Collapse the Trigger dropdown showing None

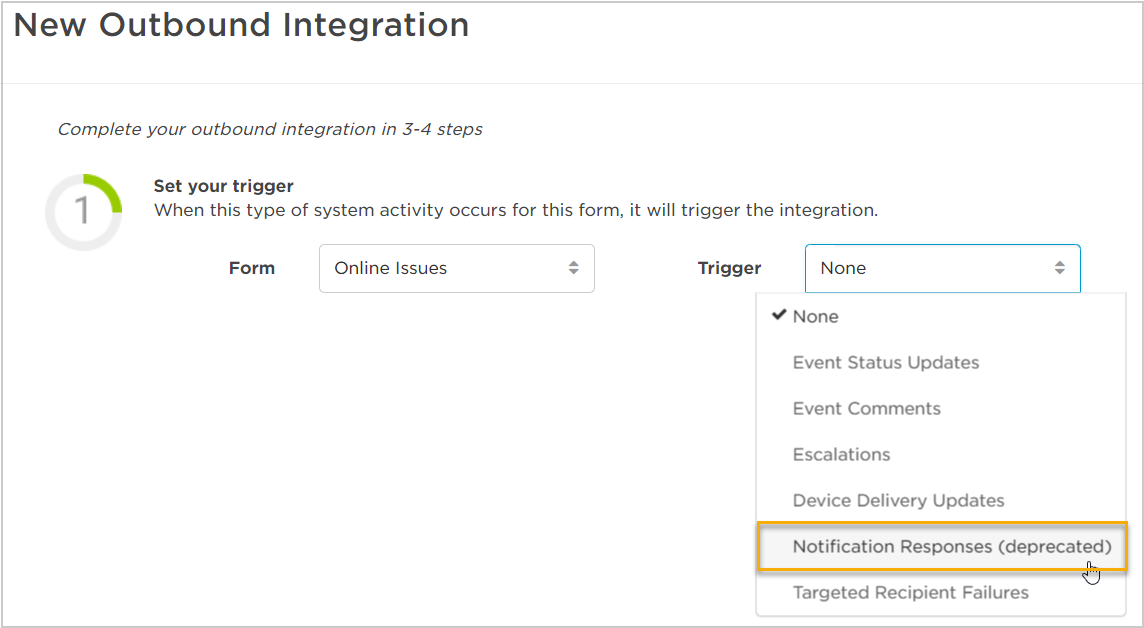(942, 268)
